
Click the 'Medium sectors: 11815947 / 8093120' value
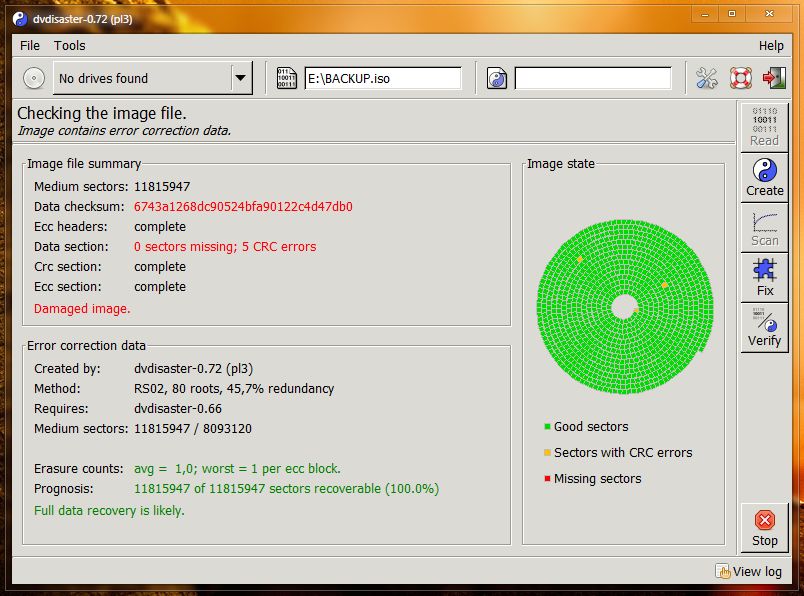[x=193, y=429]
